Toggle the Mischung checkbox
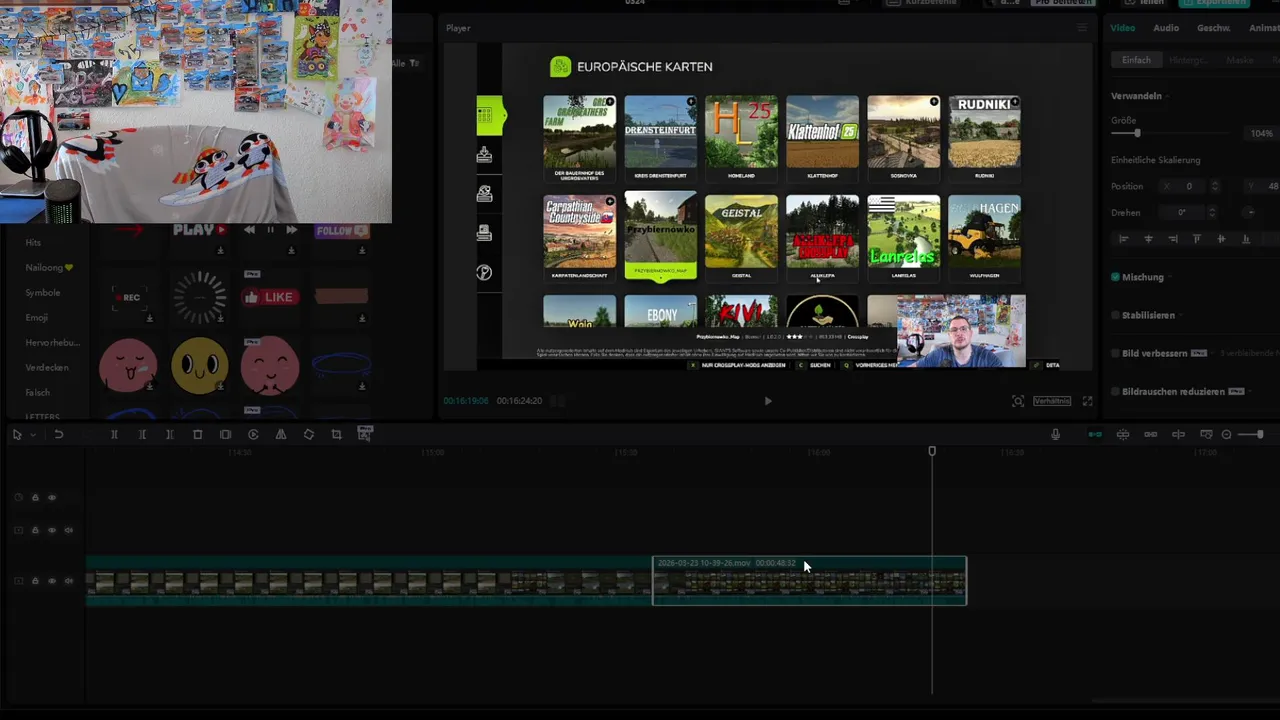 pyautogui.click(x=1116, y=277)
